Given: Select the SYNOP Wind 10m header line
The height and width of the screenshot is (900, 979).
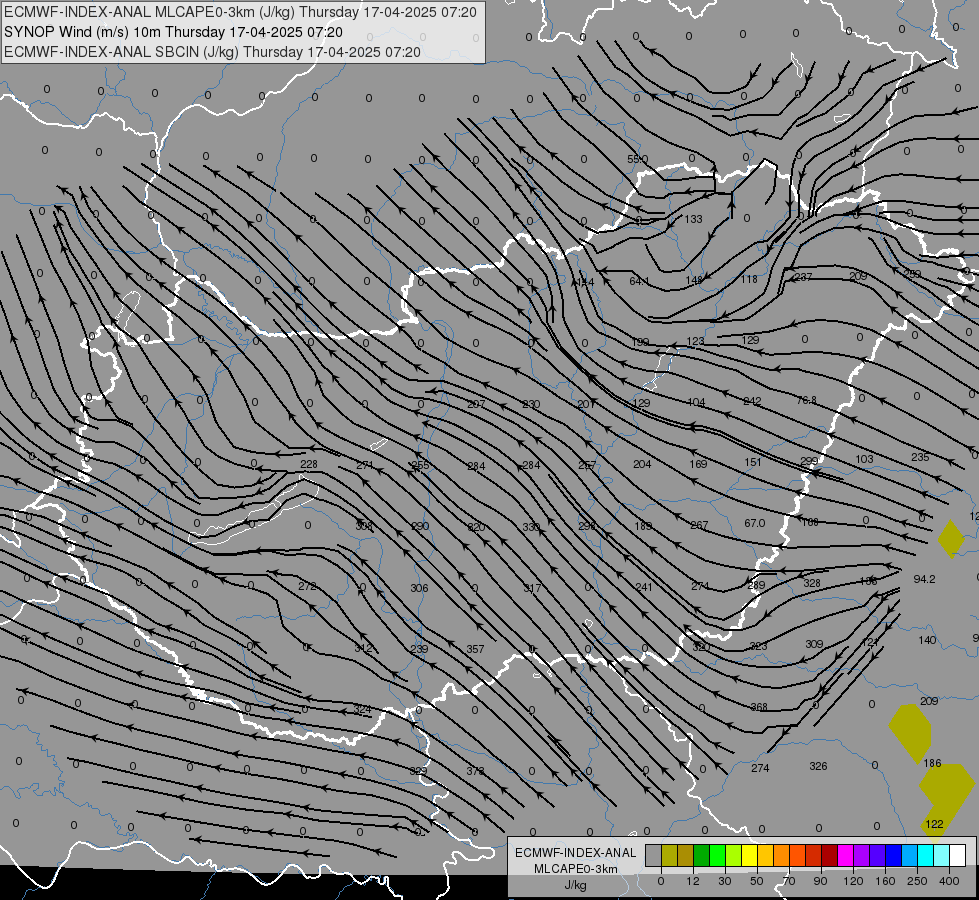Looking at the screenshot, I should [173, 32].
